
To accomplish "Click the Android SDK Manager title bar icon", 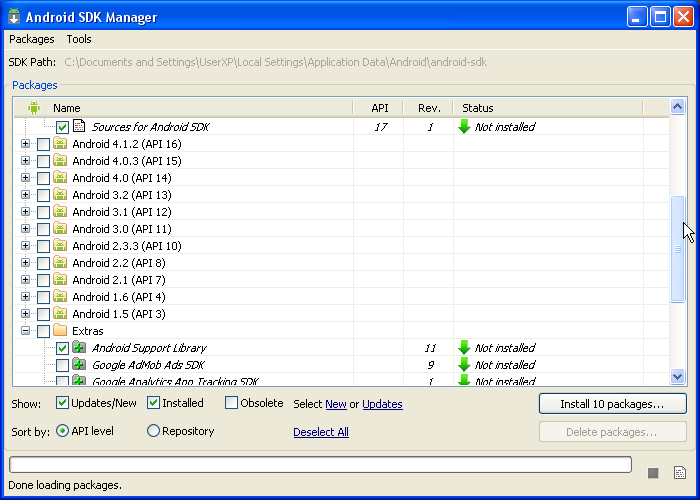I will pos(14,16).
